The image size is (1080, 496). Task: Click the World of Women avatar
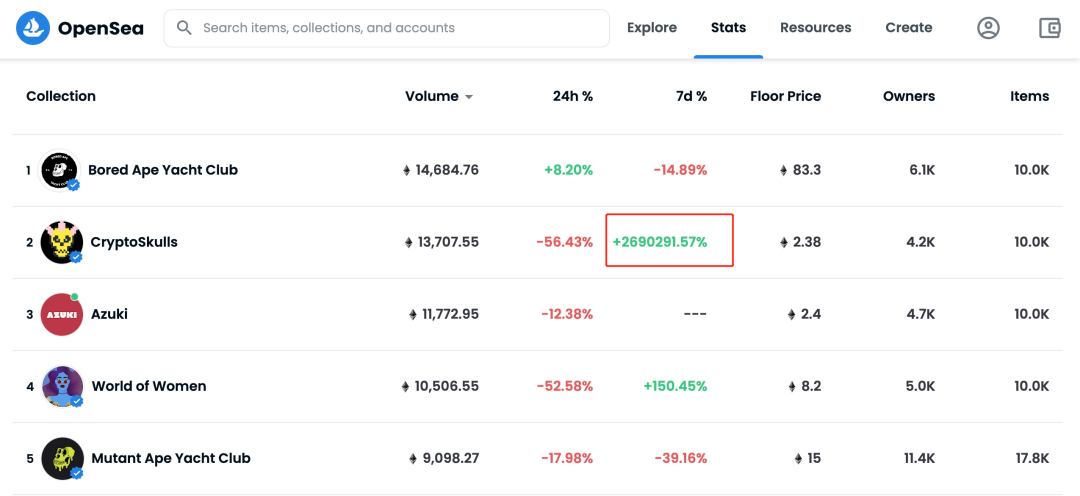coord(62,386)
